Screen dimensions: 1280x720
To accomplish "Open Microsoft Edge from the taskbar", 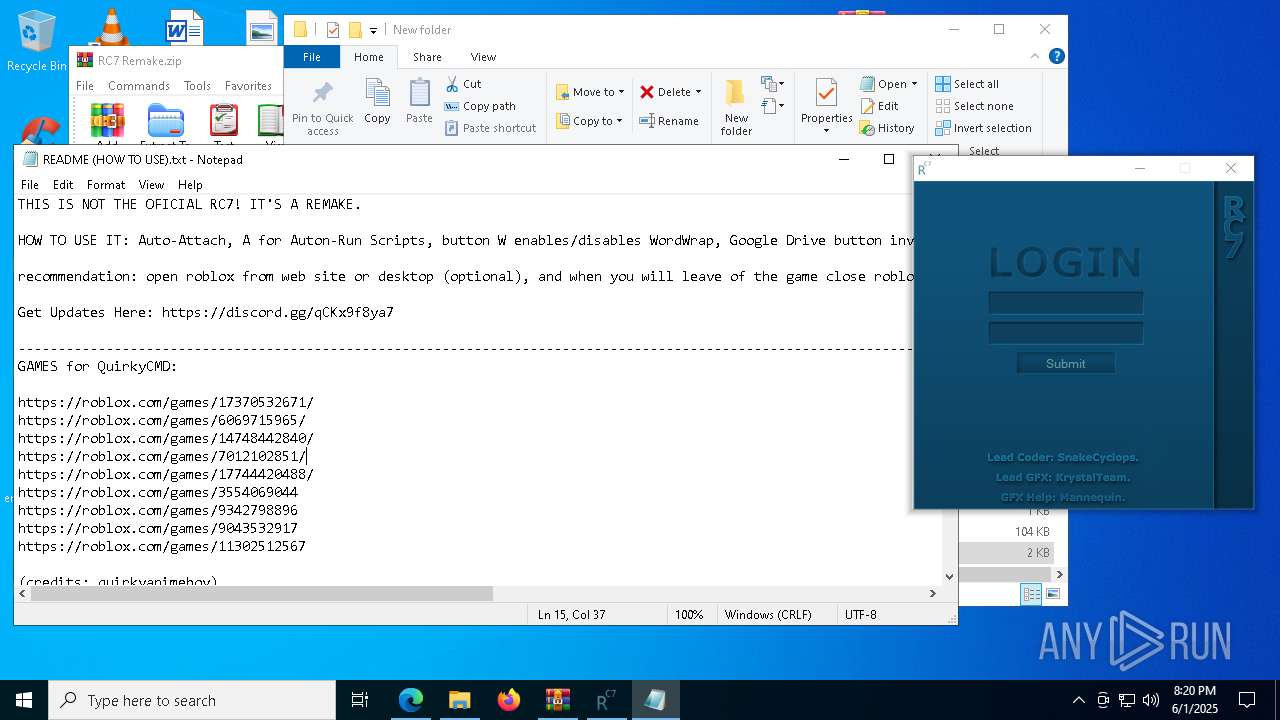I will (x=411, y=700).
